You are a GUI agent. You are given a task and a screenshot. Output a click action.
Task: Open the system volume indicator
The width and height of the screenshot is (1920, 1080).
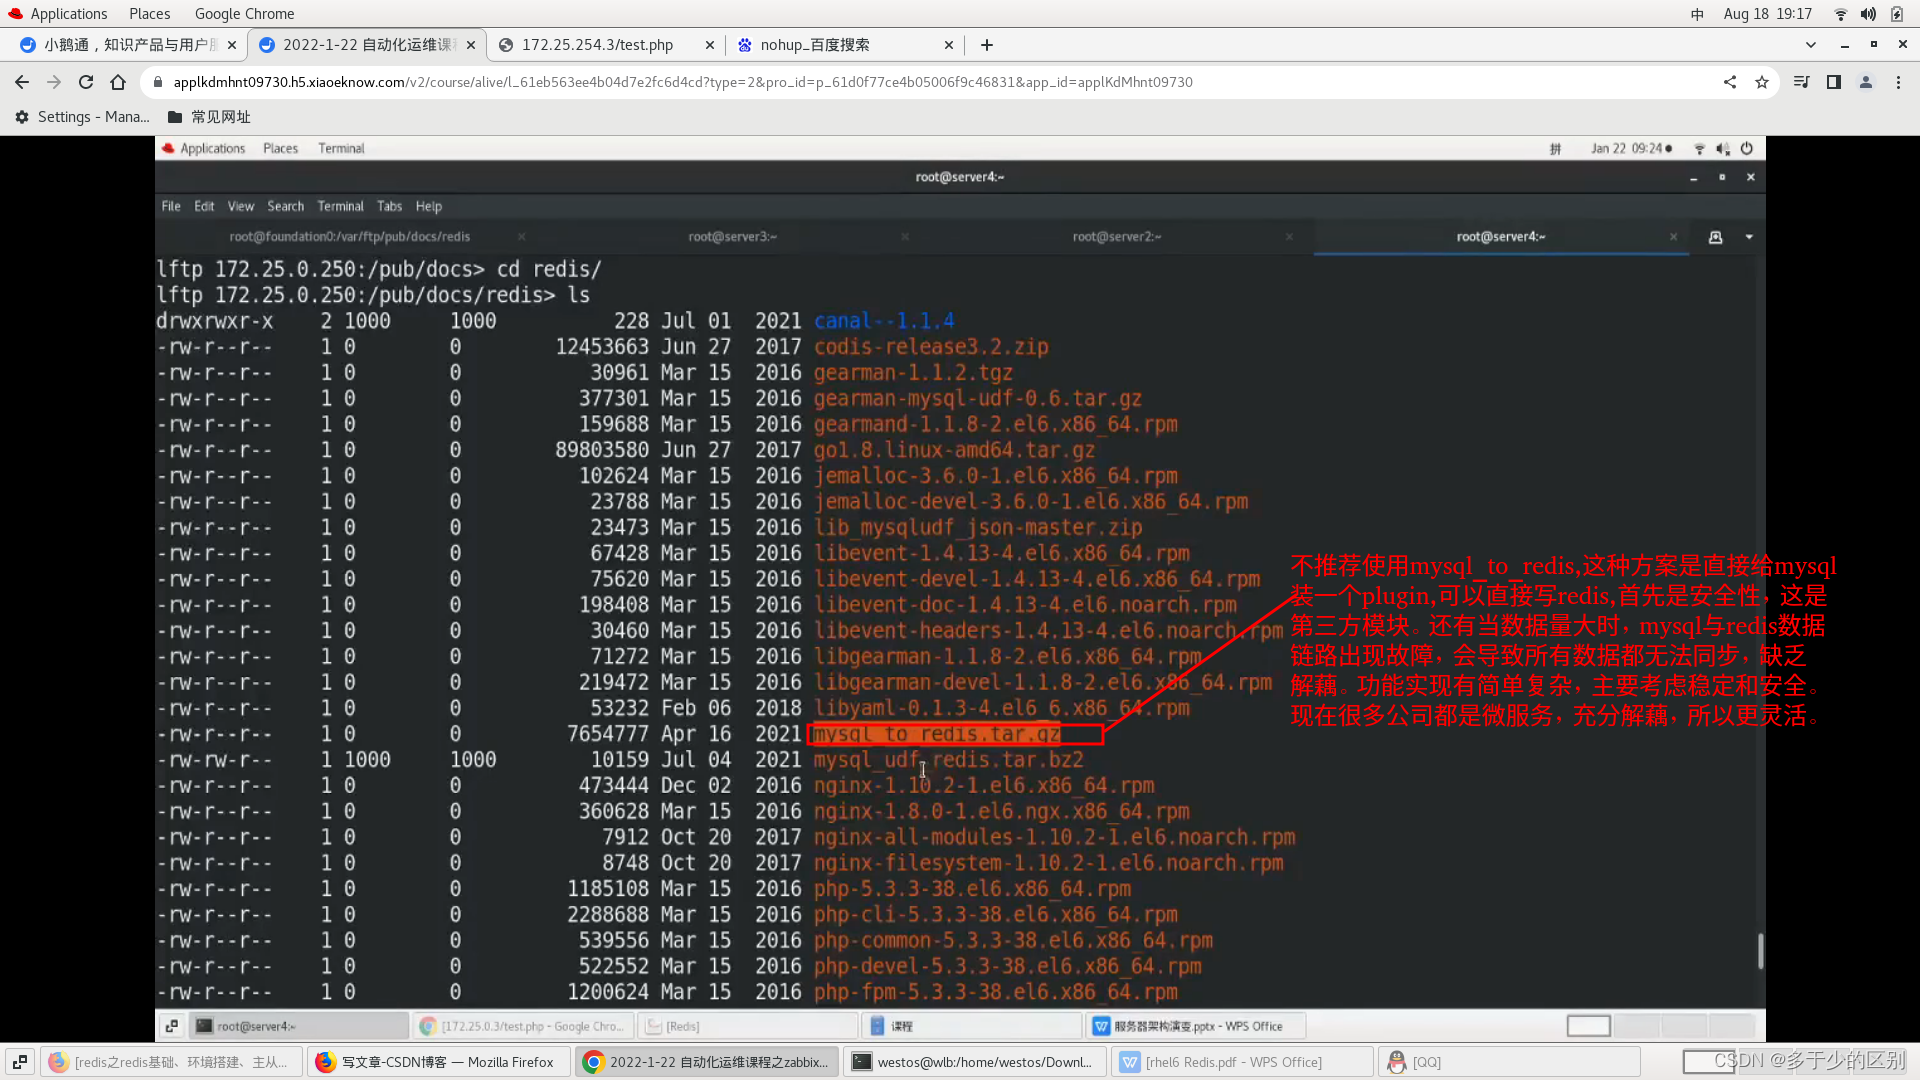[x=1868, y=14]
